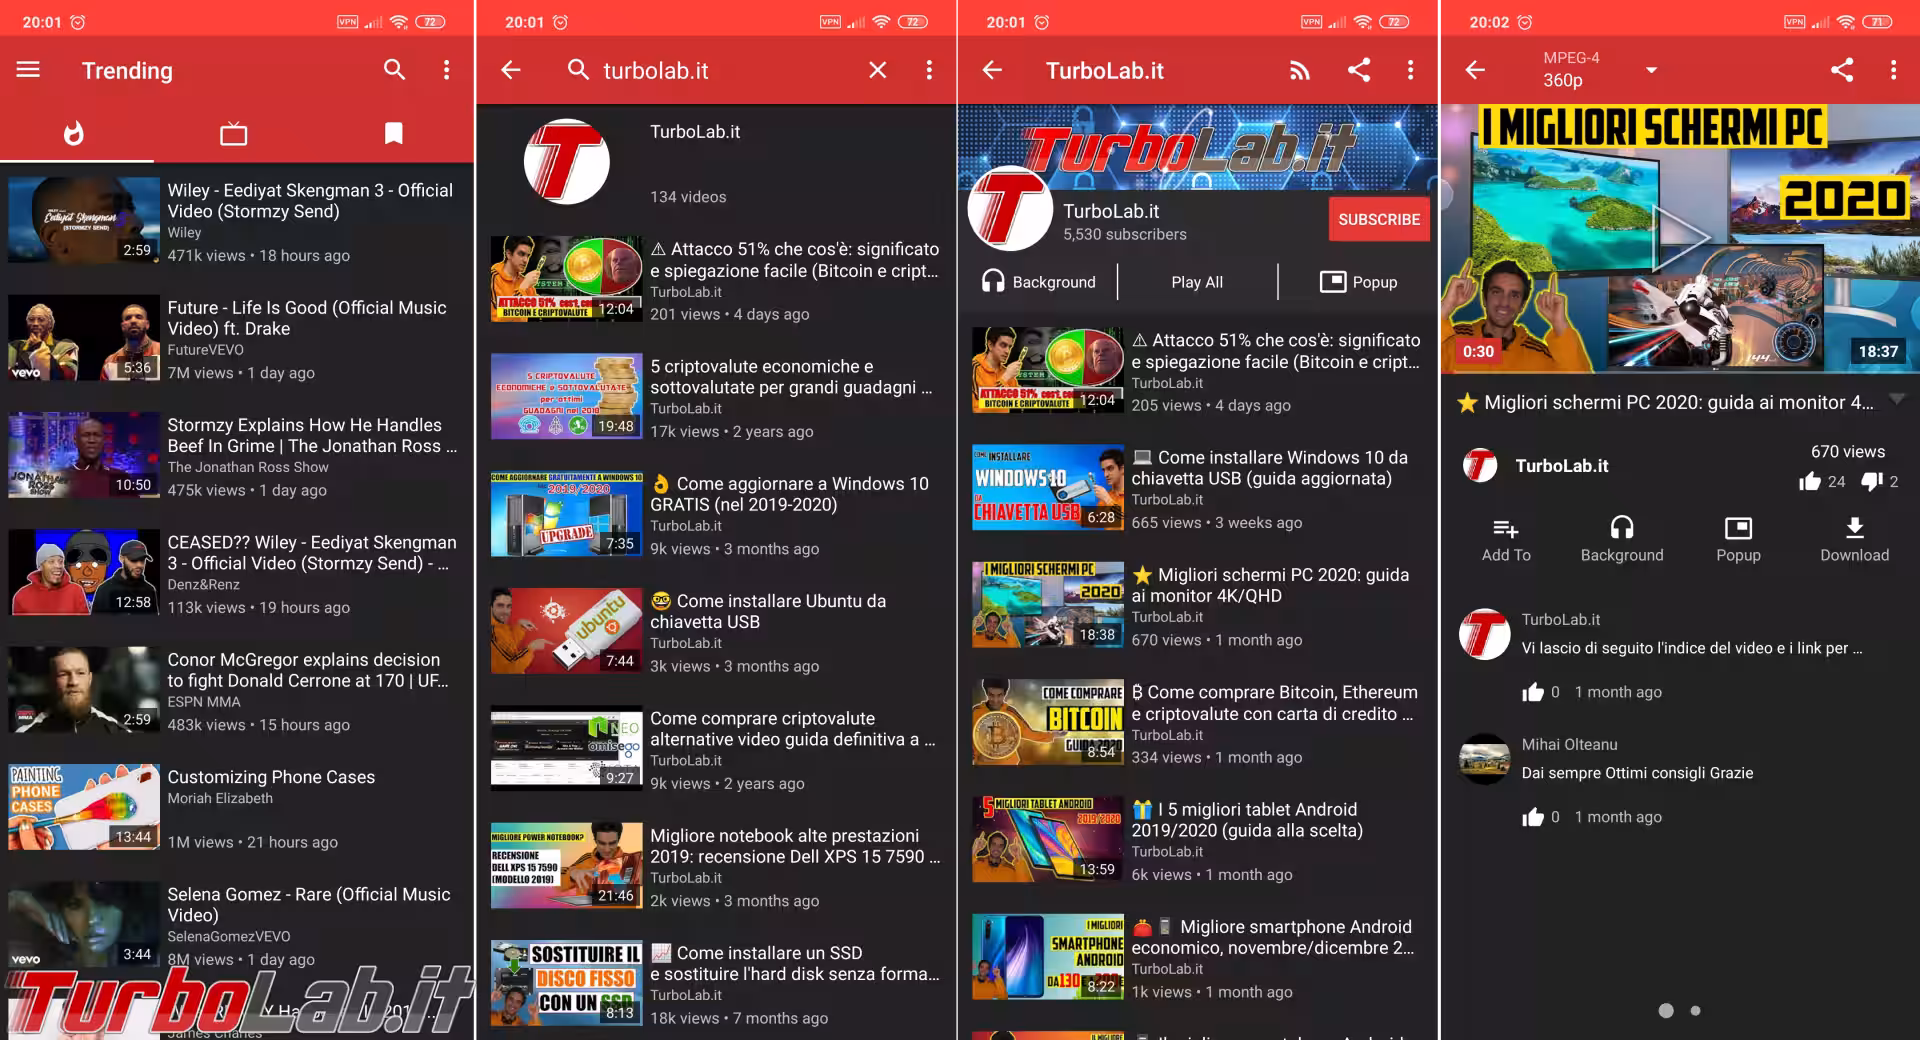Open the hamburger menu in Trending
1920x1040 pixels.
pyautogui.click(x=28, y=70)
